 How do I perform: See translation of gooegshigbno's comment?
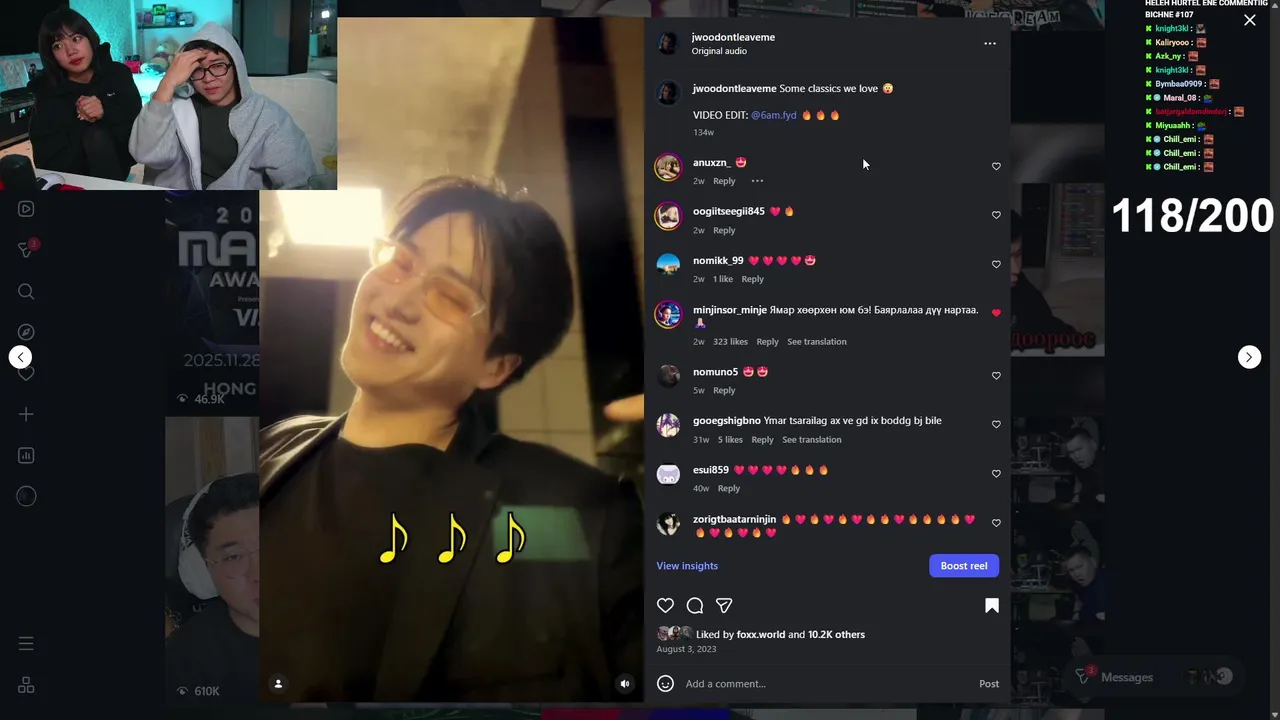[x=812, y=440]
